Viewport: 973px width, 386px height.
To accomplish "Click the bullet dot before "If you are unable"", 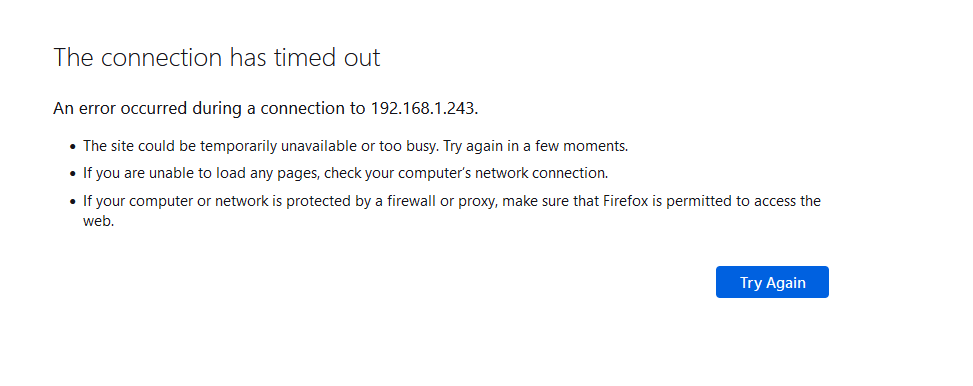I will [x=73, y=174].
